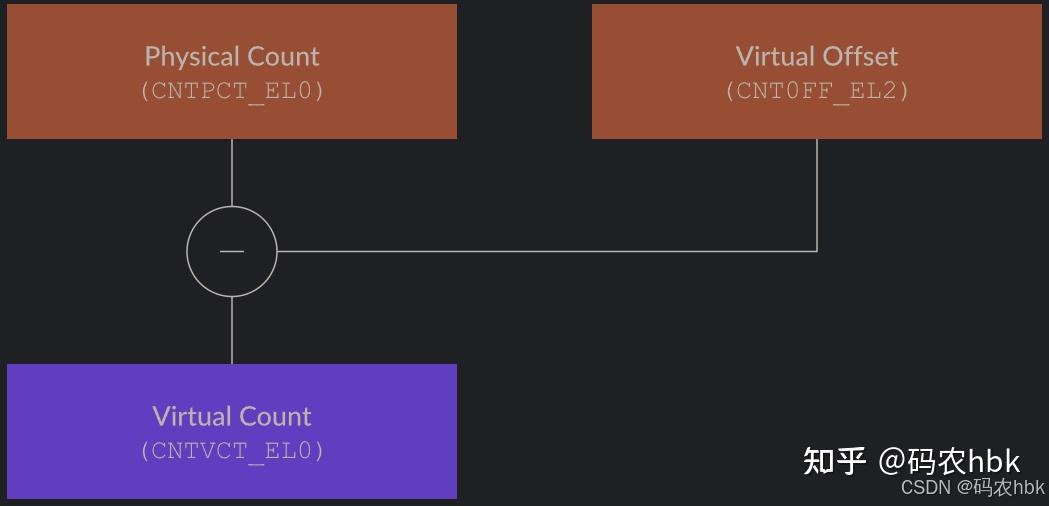
Task: Click the "Virtual Count" title text
Action: click(x=232, y=416)
